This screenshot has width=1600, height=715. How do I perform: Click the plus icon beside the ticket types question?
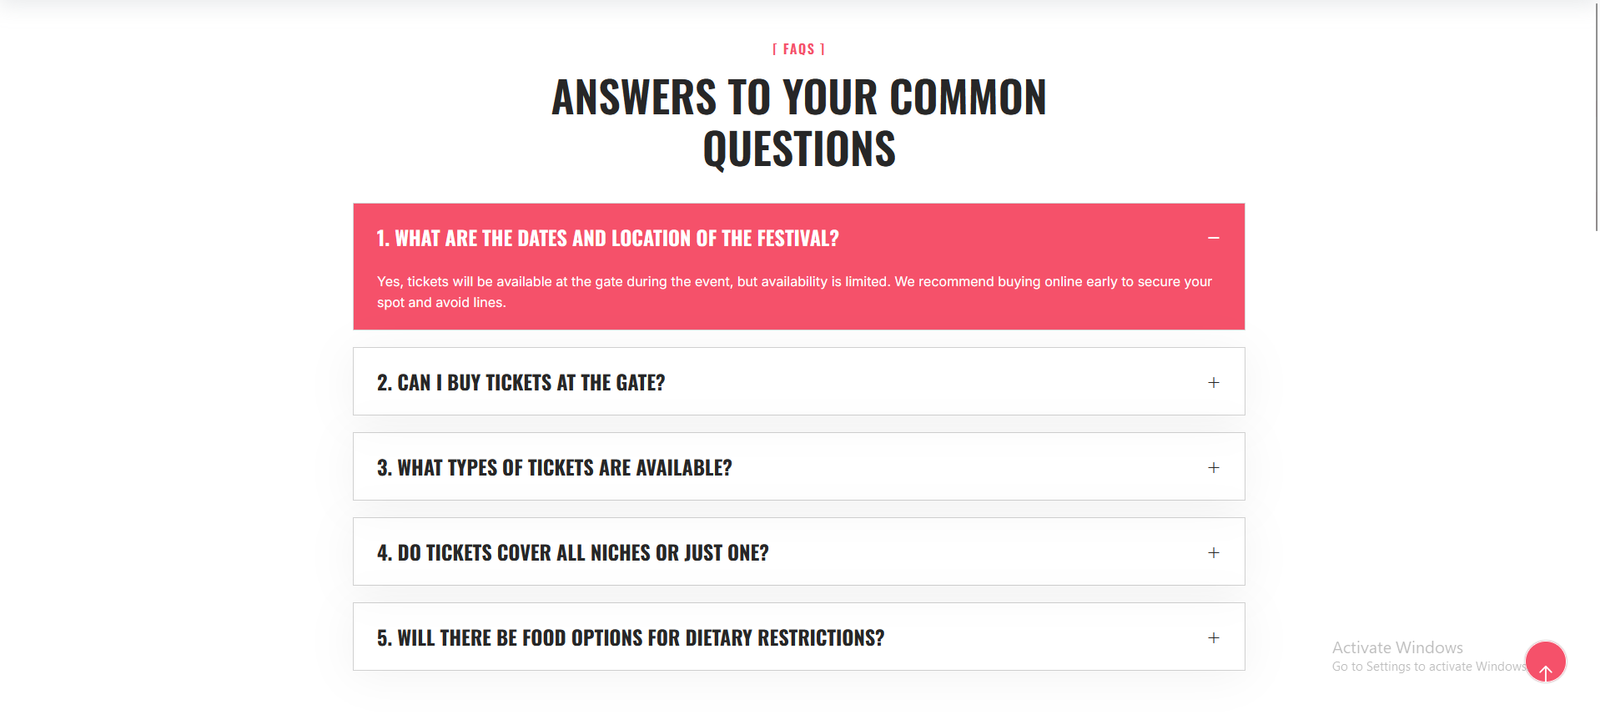point(1213,467)
